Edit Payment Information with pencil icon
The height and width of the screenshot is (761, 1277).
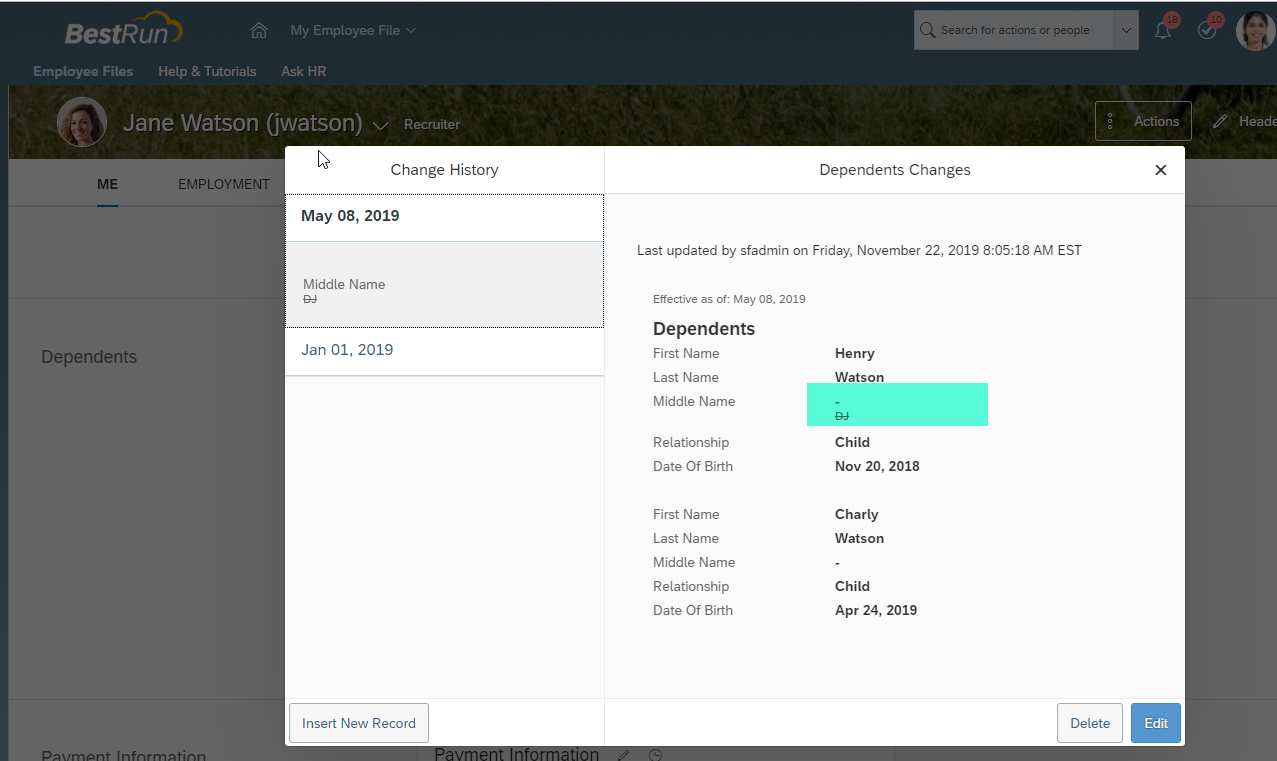pyautogui.click(x=623, y=755)
